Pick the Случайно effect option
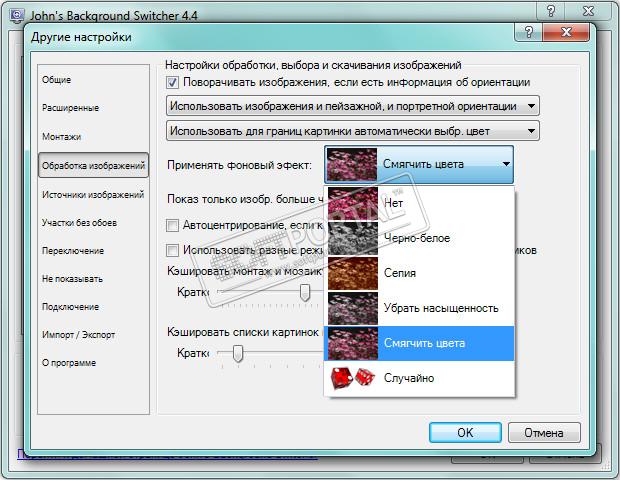620x480 pixels. [x=419, y=378]
